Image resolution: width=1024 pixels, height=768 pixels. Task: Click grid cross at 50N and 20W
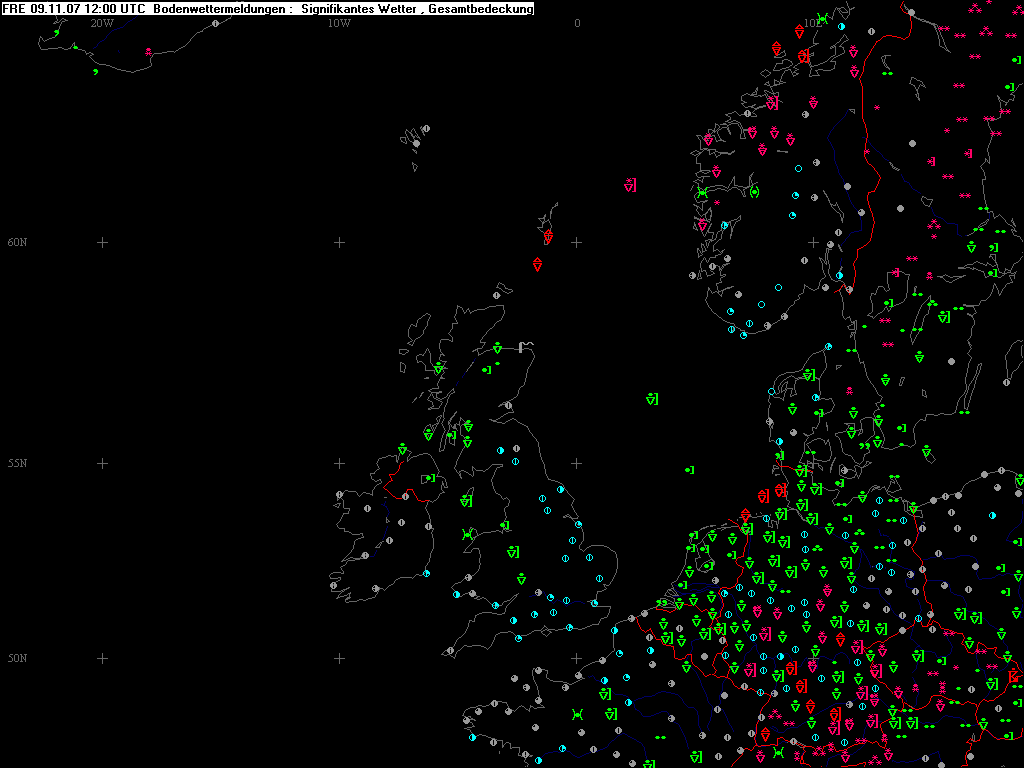pyautogui.click(x=102, y=658)
